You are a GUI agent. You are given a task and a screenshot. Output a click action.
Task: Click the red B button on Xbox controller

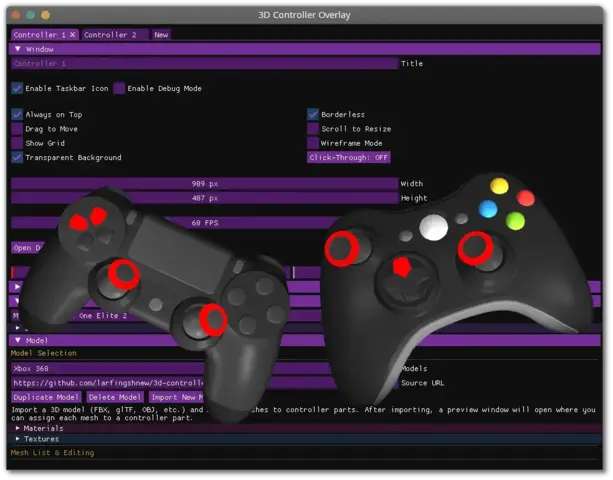[x=525, y=198]
